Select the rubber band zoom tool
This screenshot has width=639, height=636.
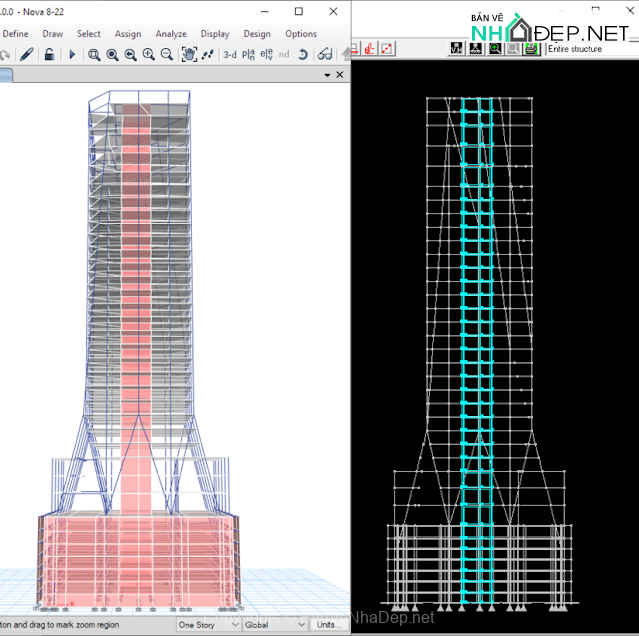94,54
